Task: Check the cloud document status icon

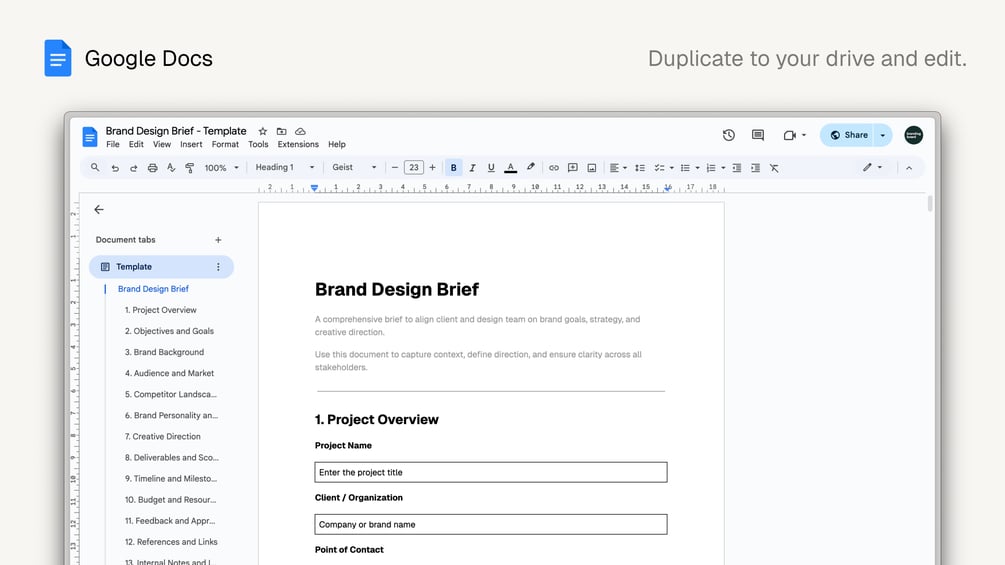Action: [300, 131]
